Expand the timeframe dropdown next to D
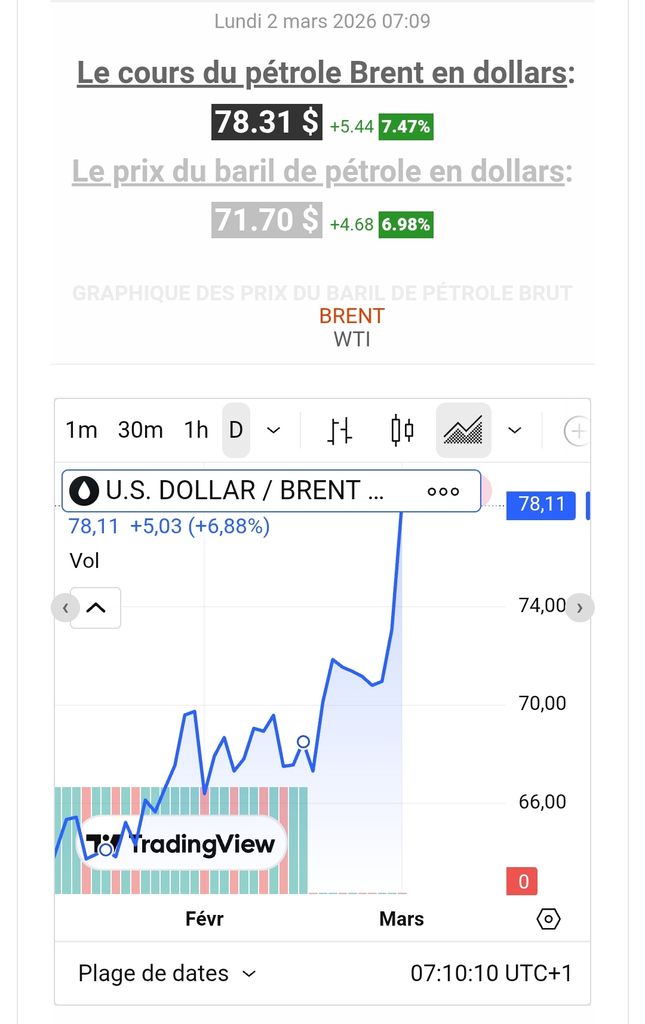Screen dimensions: 645x1024 tap(273, 431)
